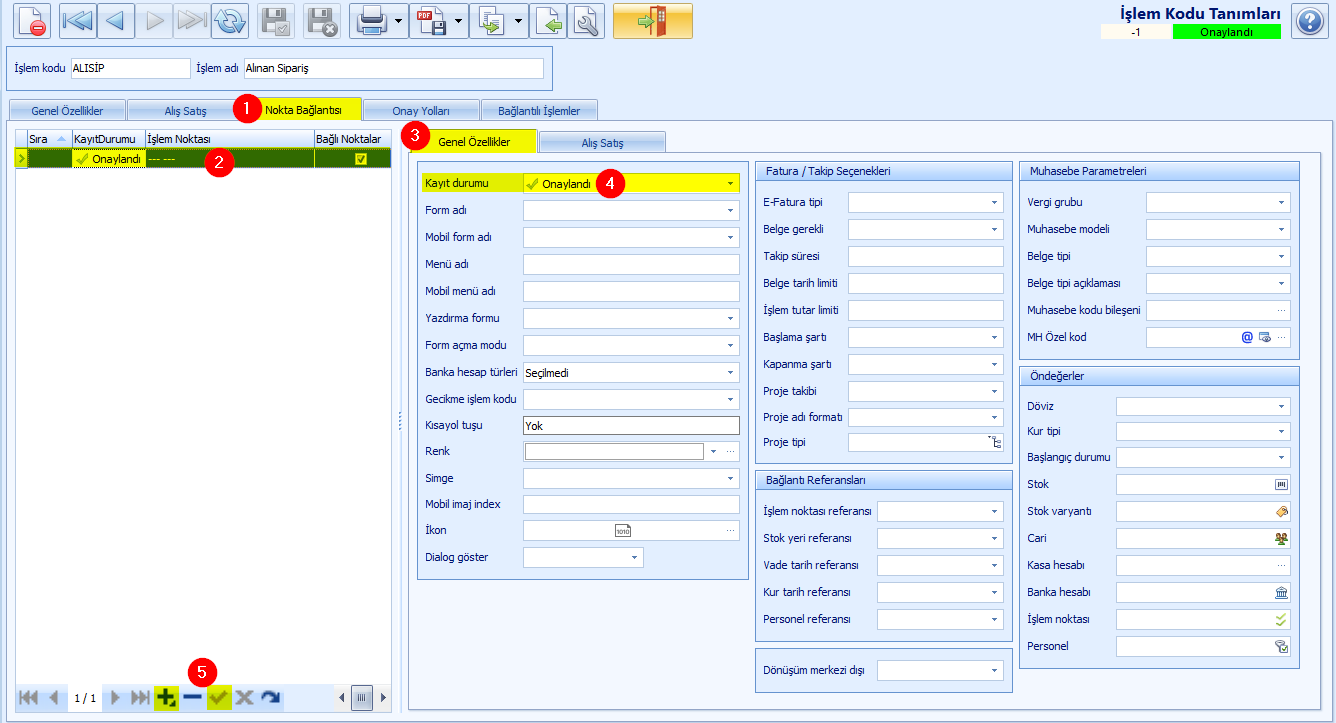Open the Kayıt durumu dropdown
The image size is (1336, 723).
(730, 183)
